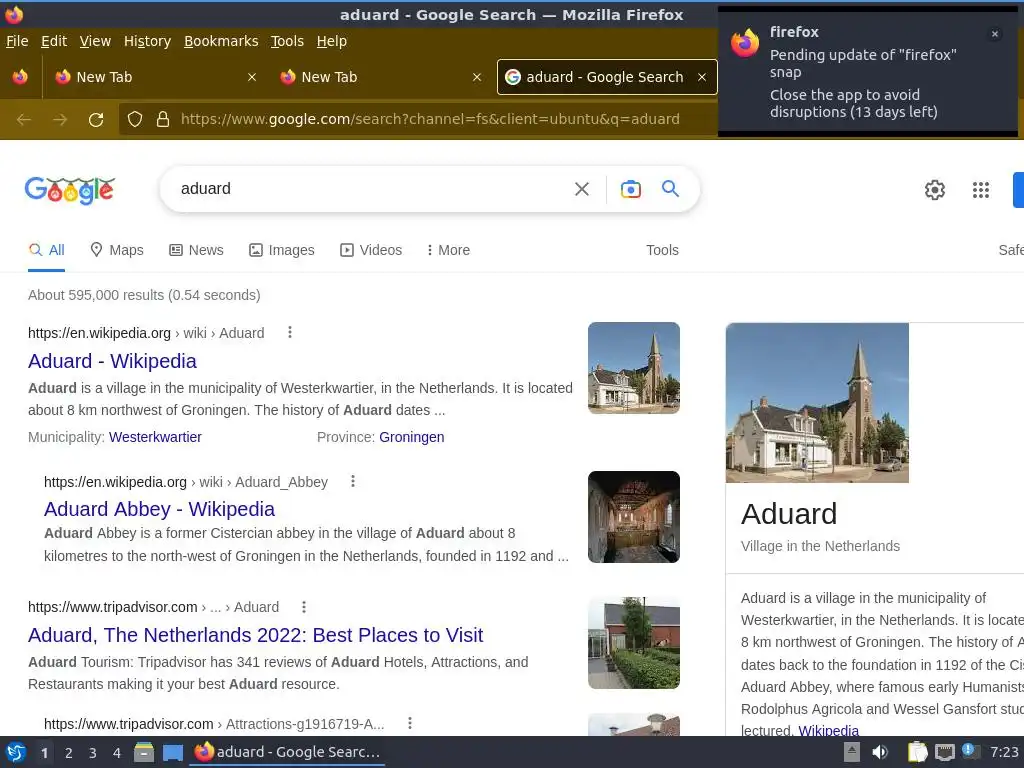Open the Aduard Abbey - Wikipedia link

point(159,509)
